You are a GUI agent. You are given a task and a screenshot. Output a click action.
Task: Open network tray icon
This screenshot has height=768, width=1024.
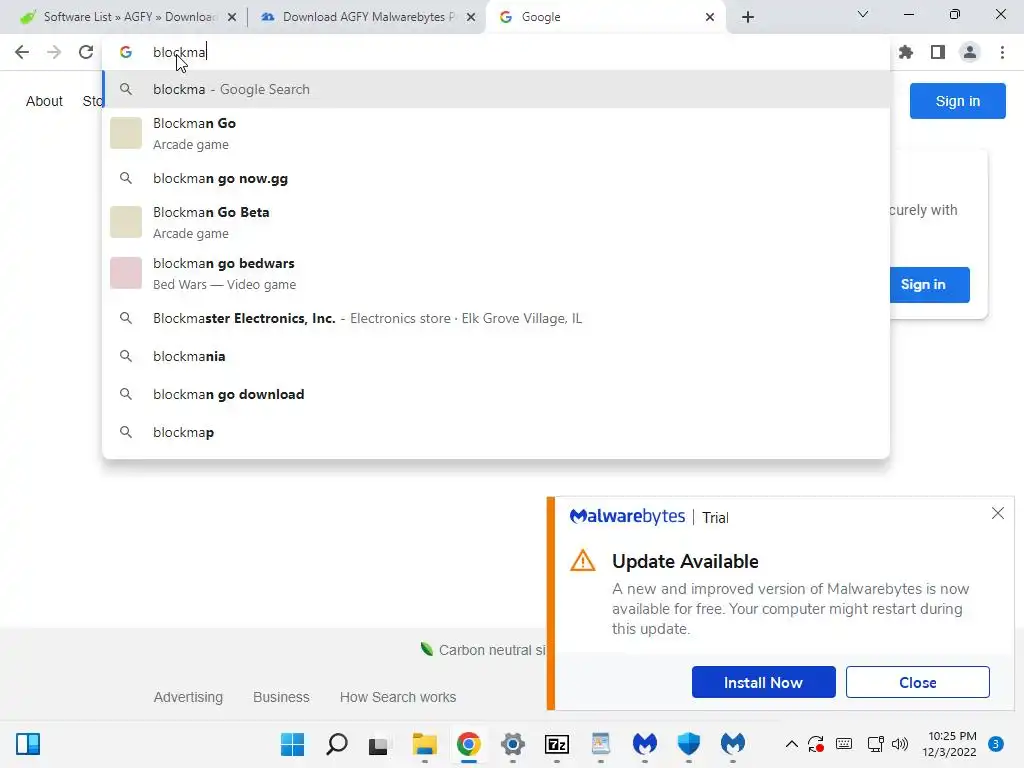tap(875, 744)
